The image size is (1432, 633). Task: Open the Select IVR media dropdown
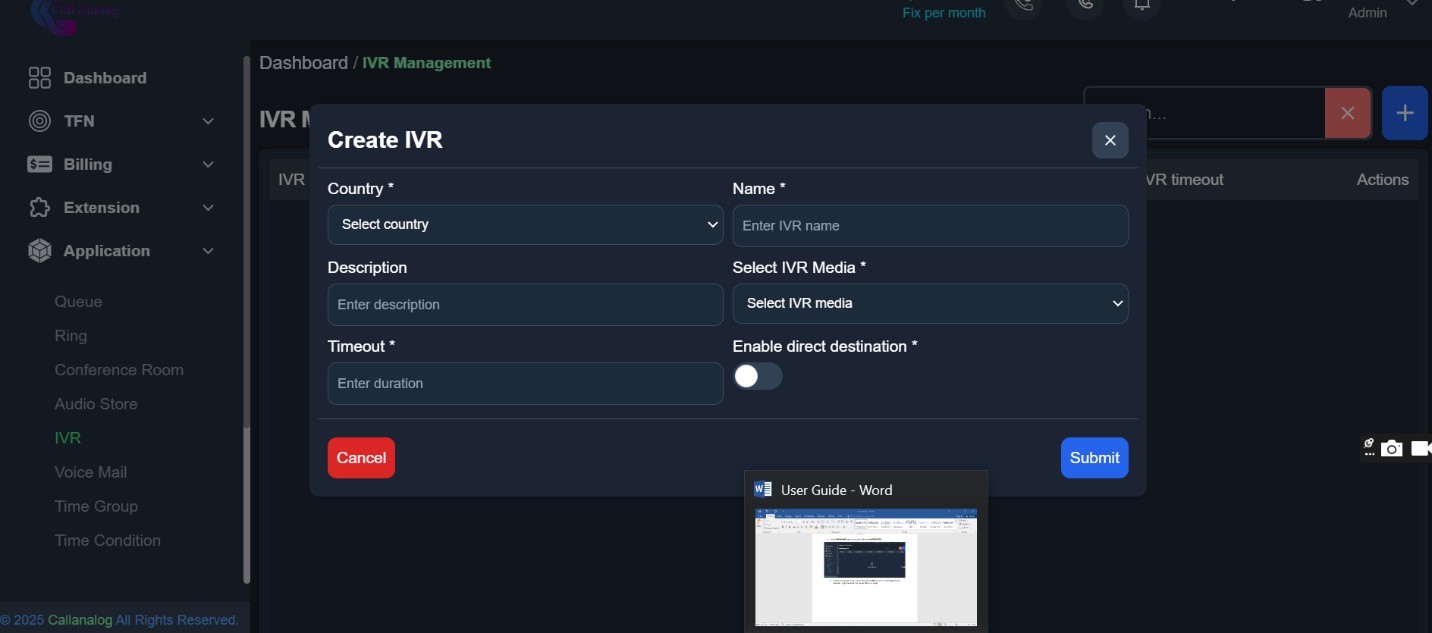(x=930, y=304)
